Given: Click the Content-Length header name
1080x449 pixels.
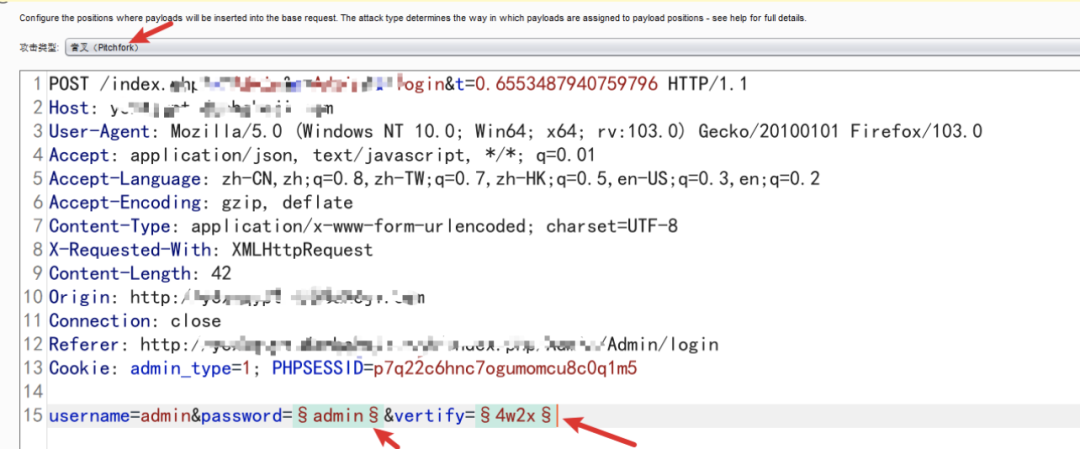Looking at the screenshot, I should [121, 273].
